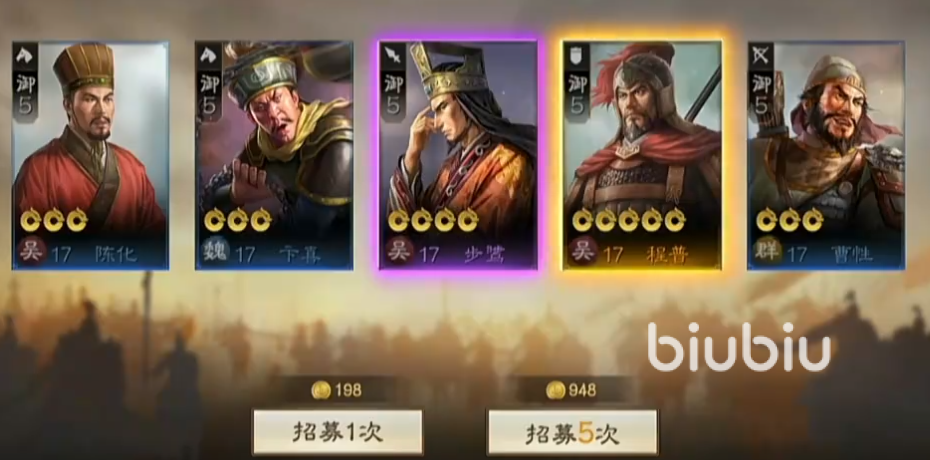Open the 曹性 general card portrait
930x460 pixels.
(826, 156)
